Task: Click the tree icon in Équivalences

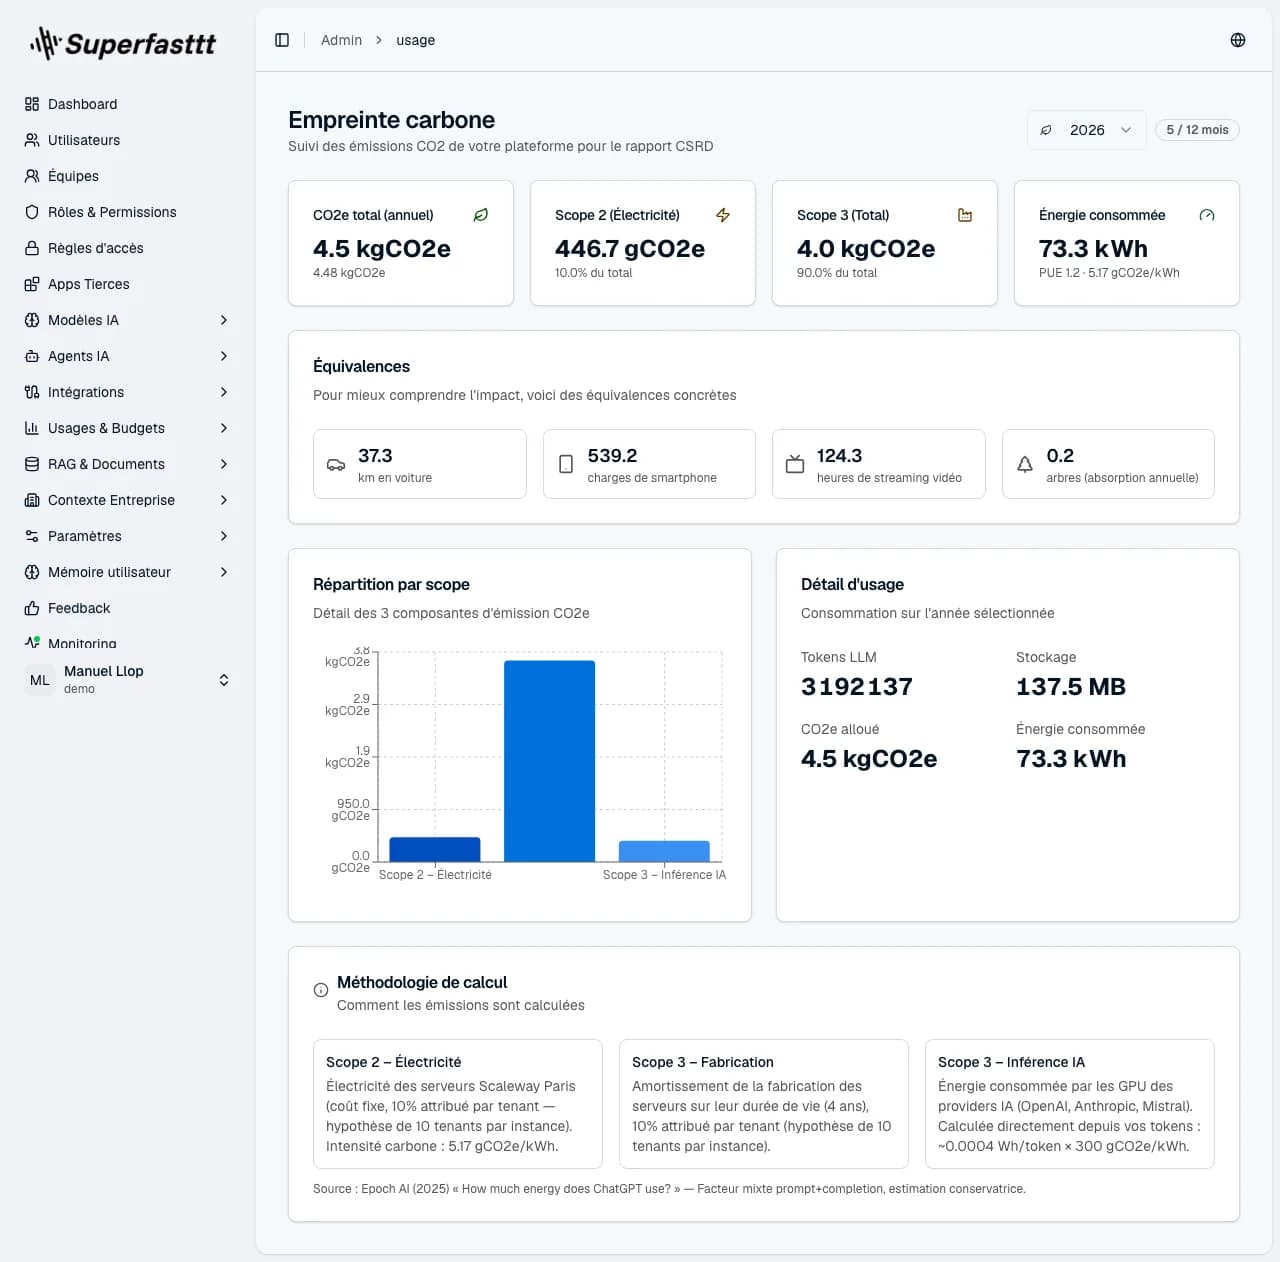Action: point(1025,464)
